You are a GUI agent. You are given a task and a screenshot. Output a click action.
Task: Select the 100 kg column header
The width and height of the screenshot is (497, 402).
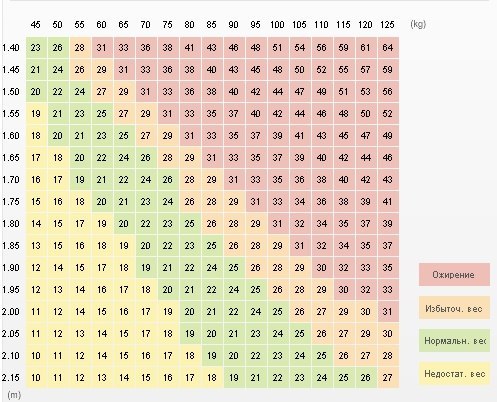tap(277, 25)
